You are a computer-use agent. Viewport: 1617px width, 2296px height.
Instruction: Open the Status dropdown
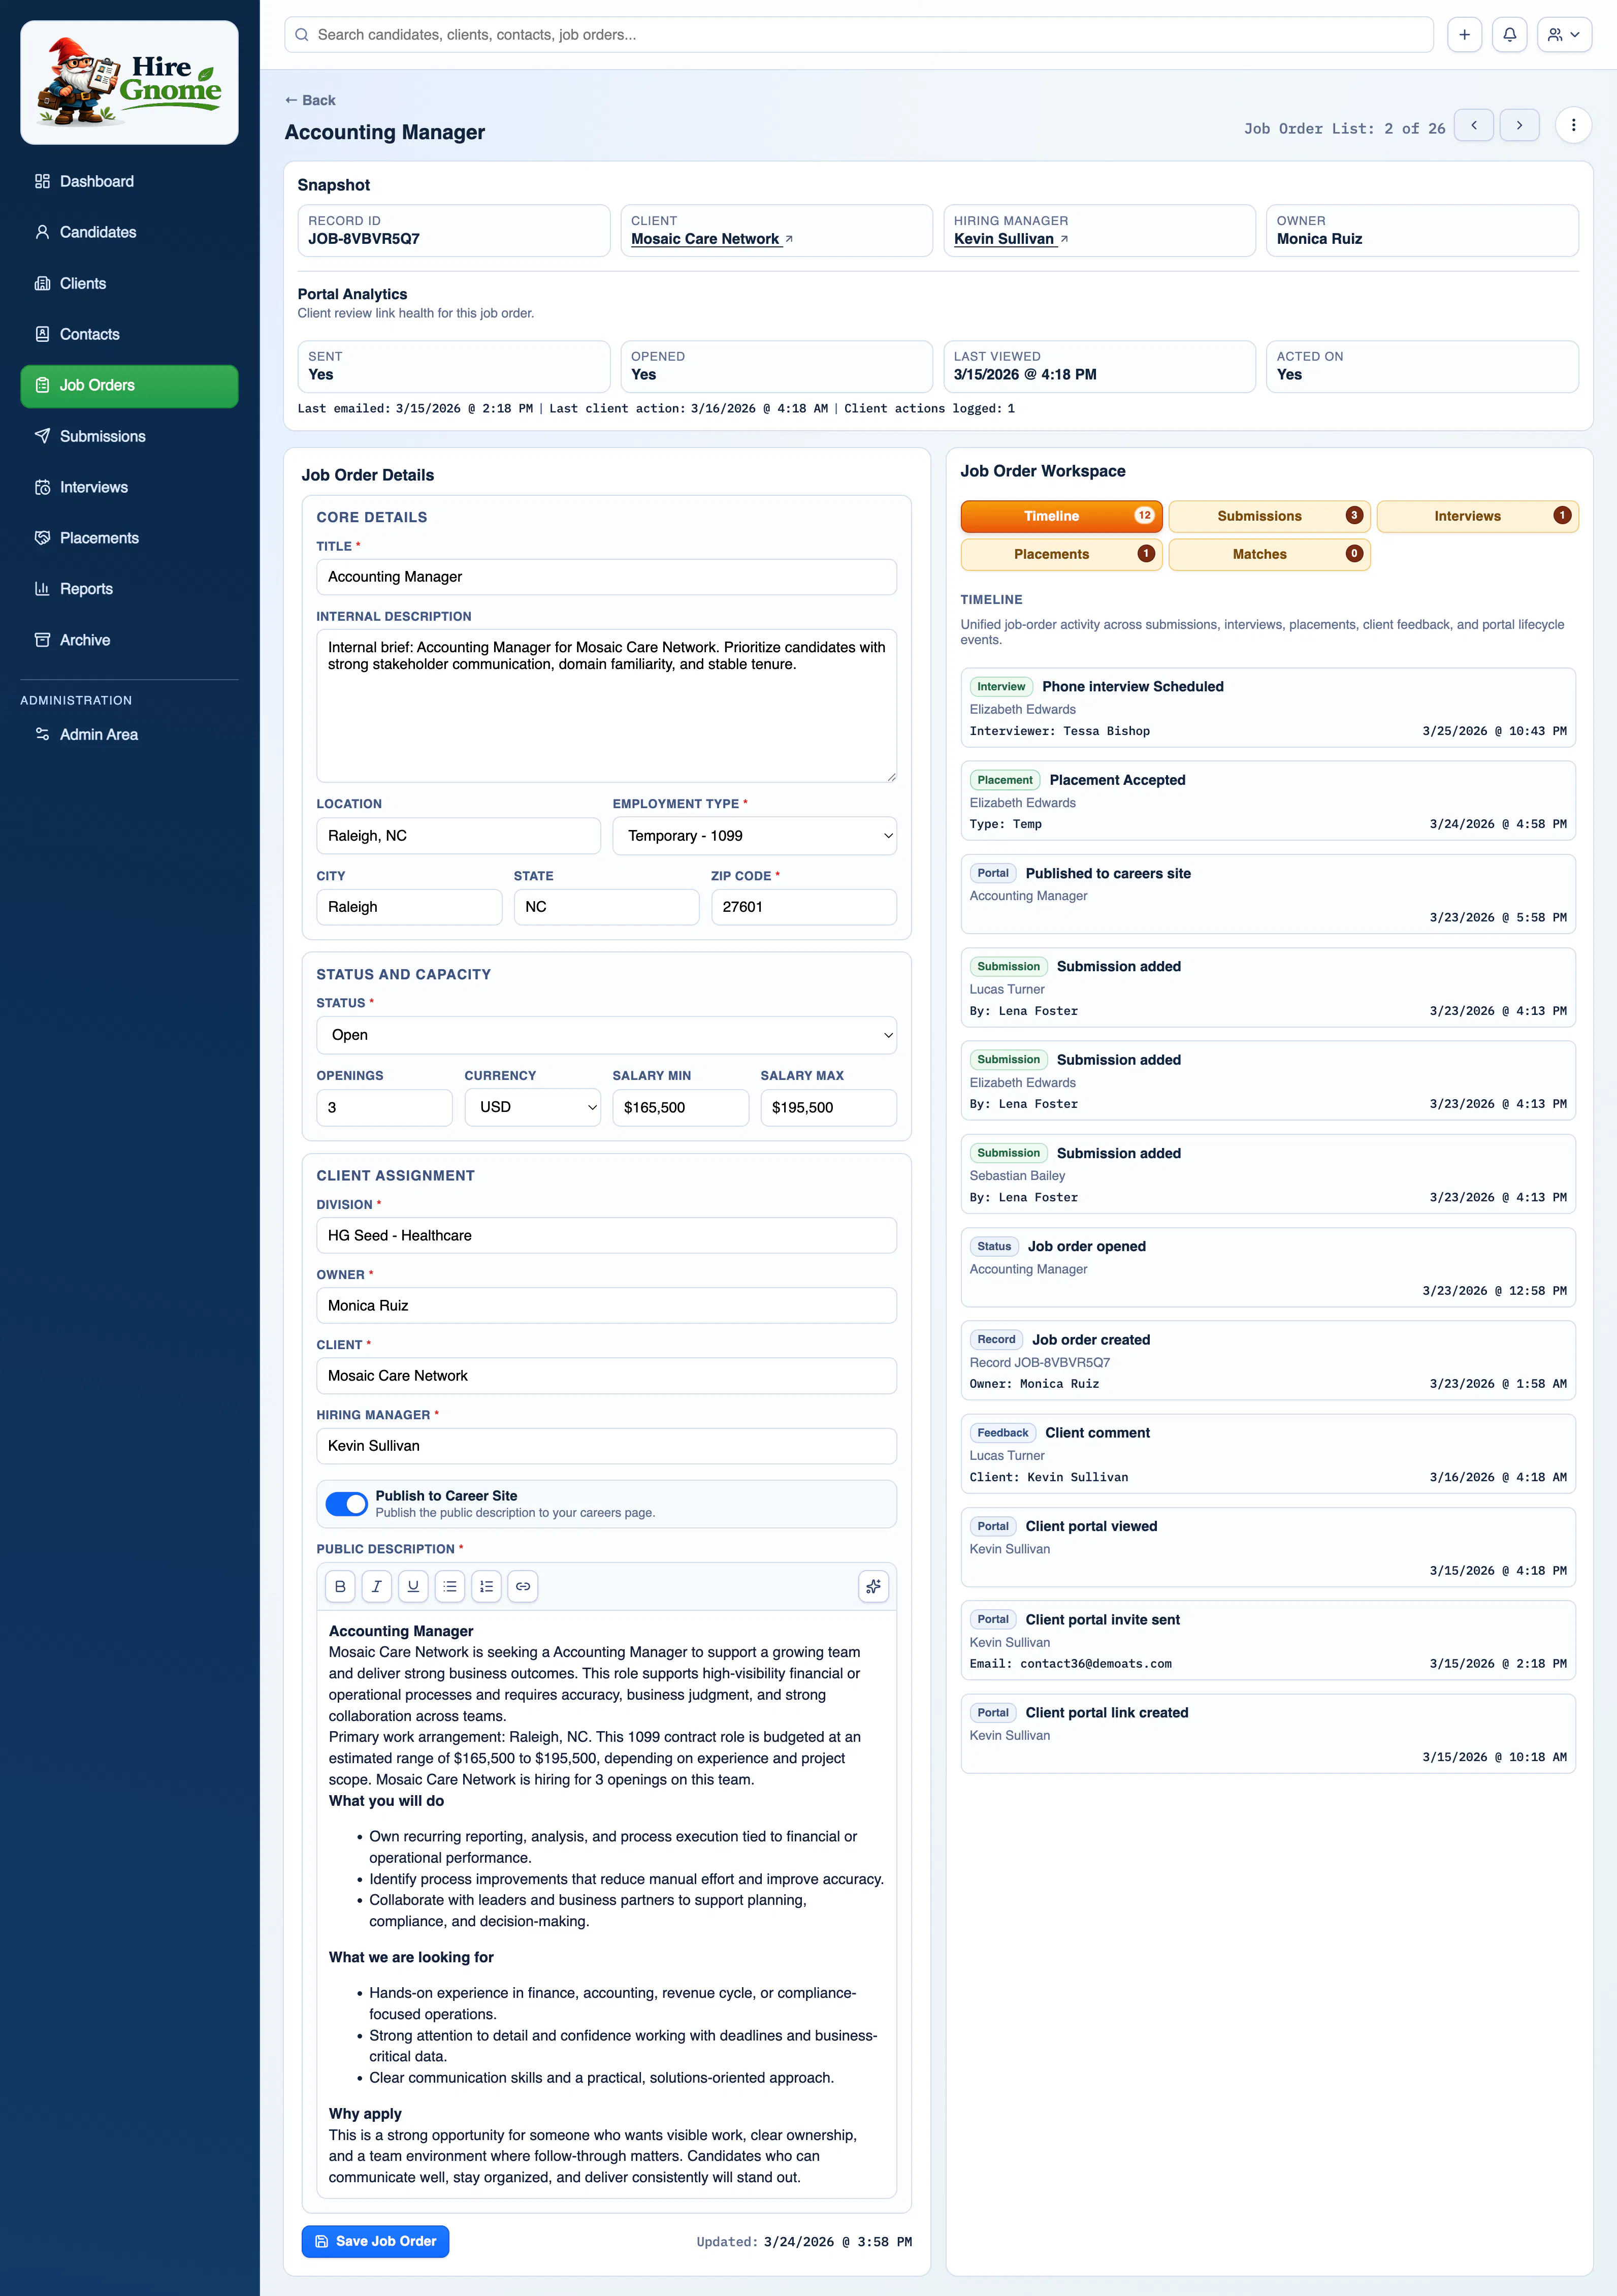[606, 1035]
